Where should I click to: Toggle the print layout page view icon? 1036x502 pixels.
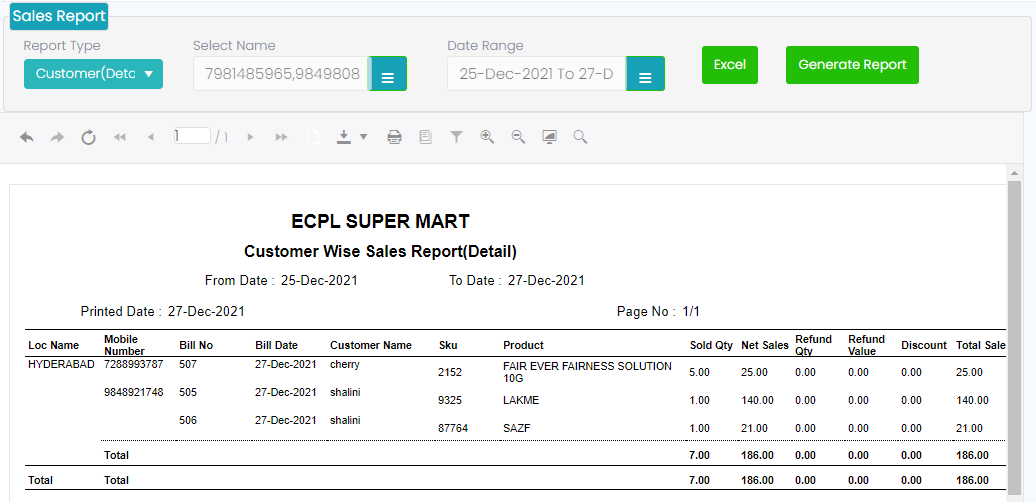(425, 137)
